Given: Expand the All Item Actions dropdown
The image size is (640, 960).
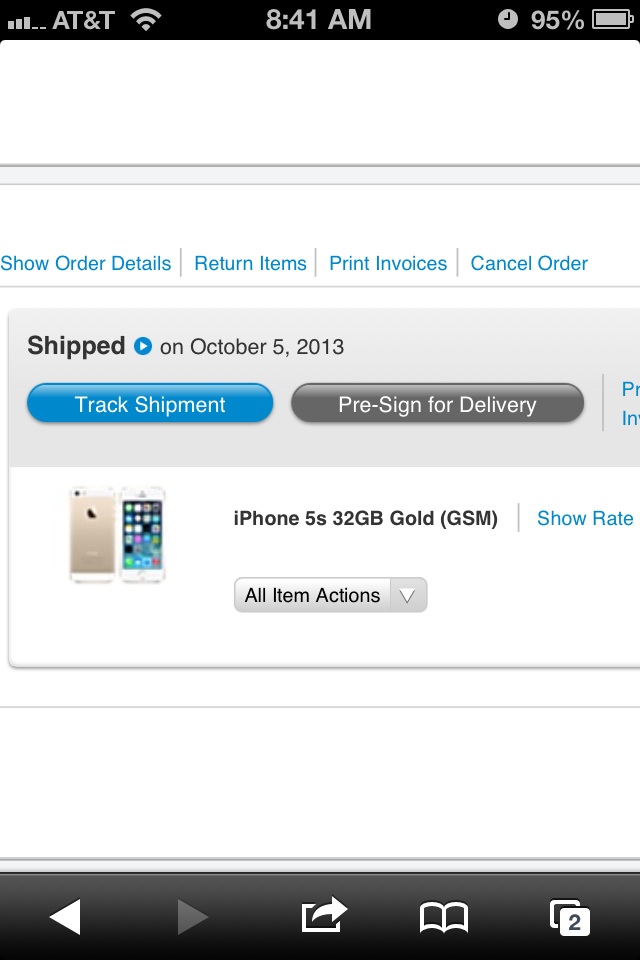Looking at the screenshot, I should click(x=331, y=595).
